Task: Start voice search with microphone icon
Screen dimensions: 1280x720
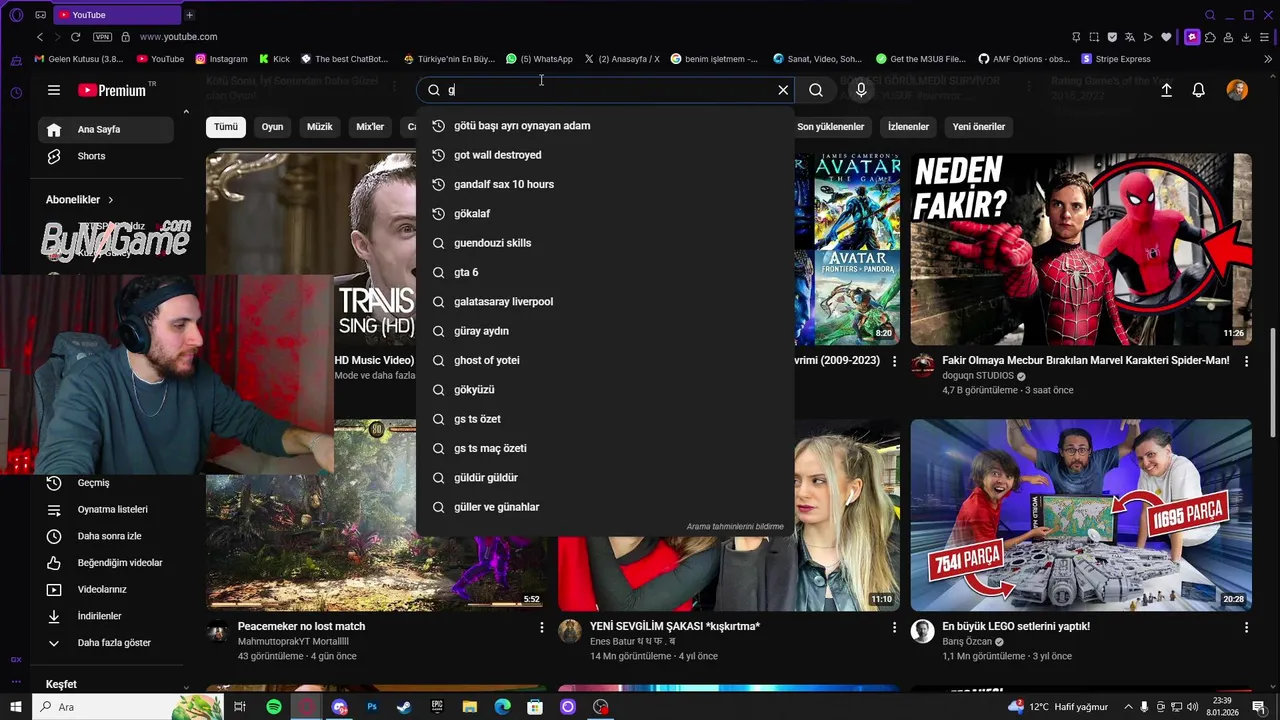Action: click(861, 90)
